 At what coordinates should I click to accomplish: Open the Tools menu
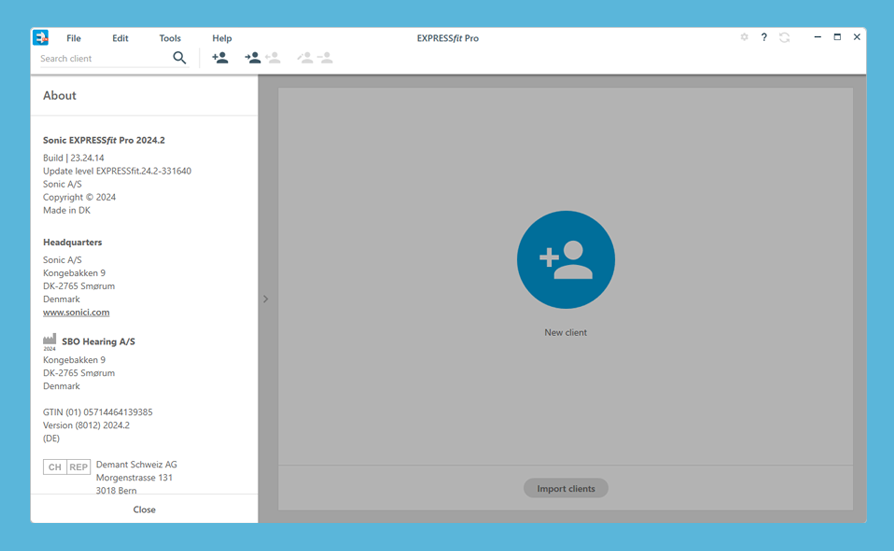tap(170, 38)
